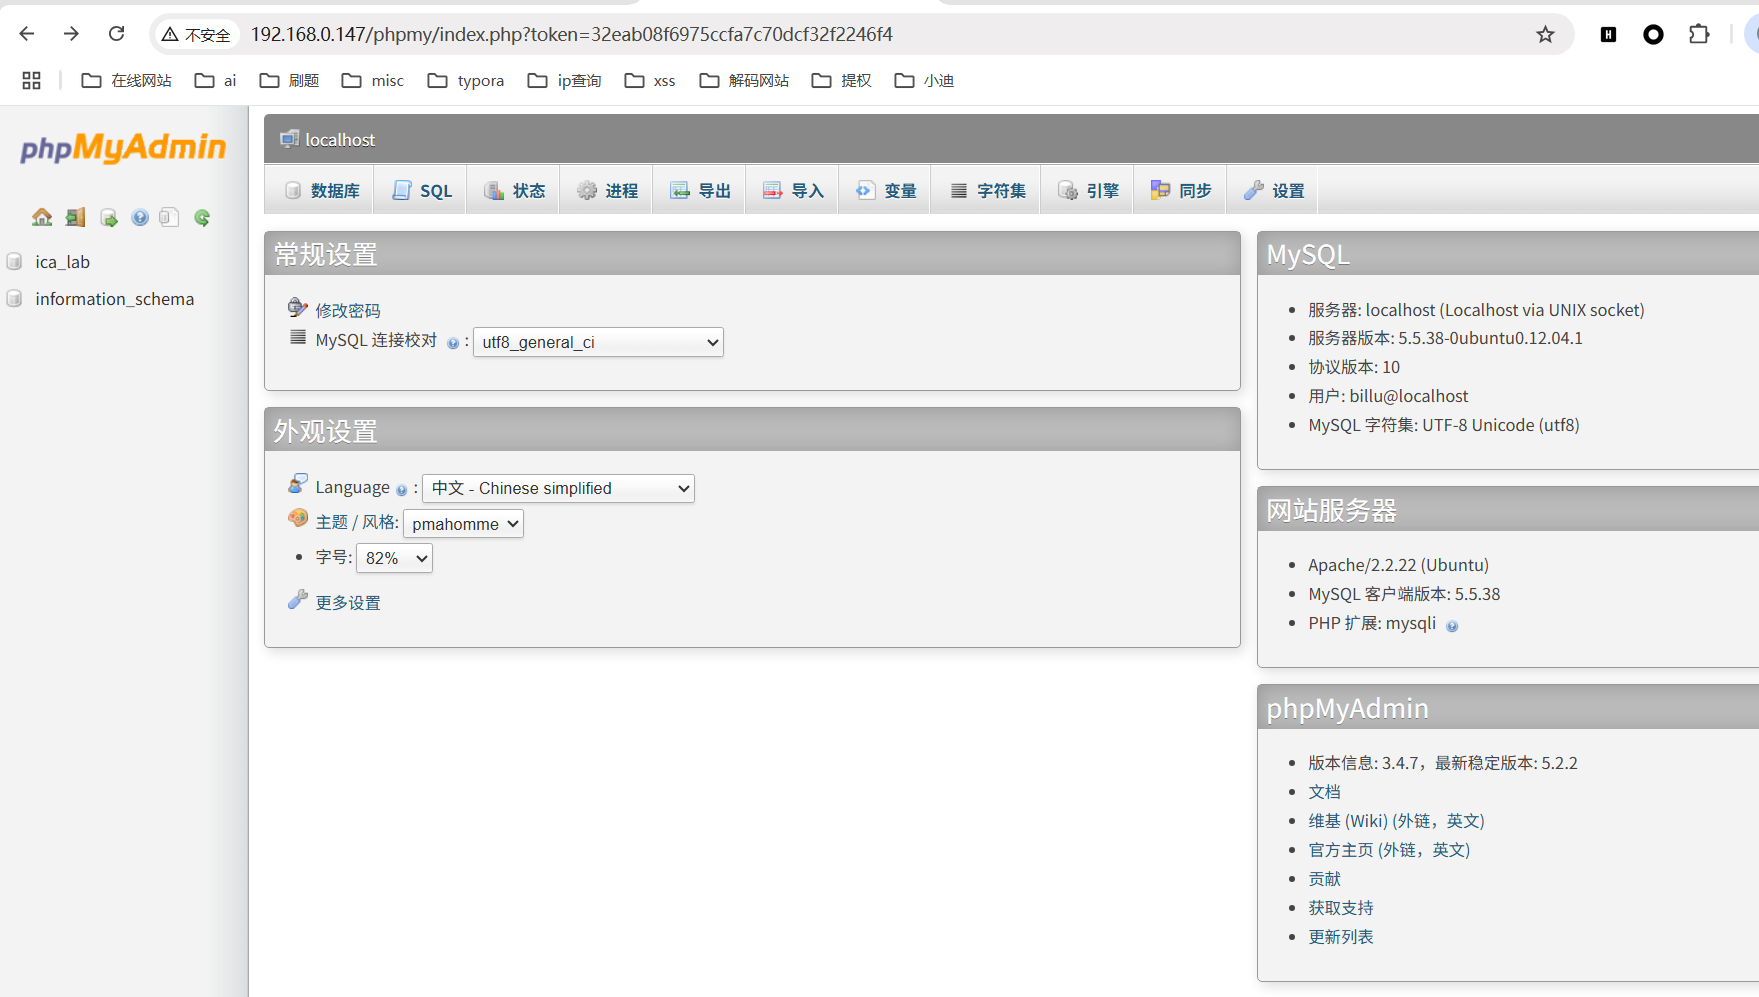Open the 引擎 tab

pyautogui.click(x=1088, y=190)
